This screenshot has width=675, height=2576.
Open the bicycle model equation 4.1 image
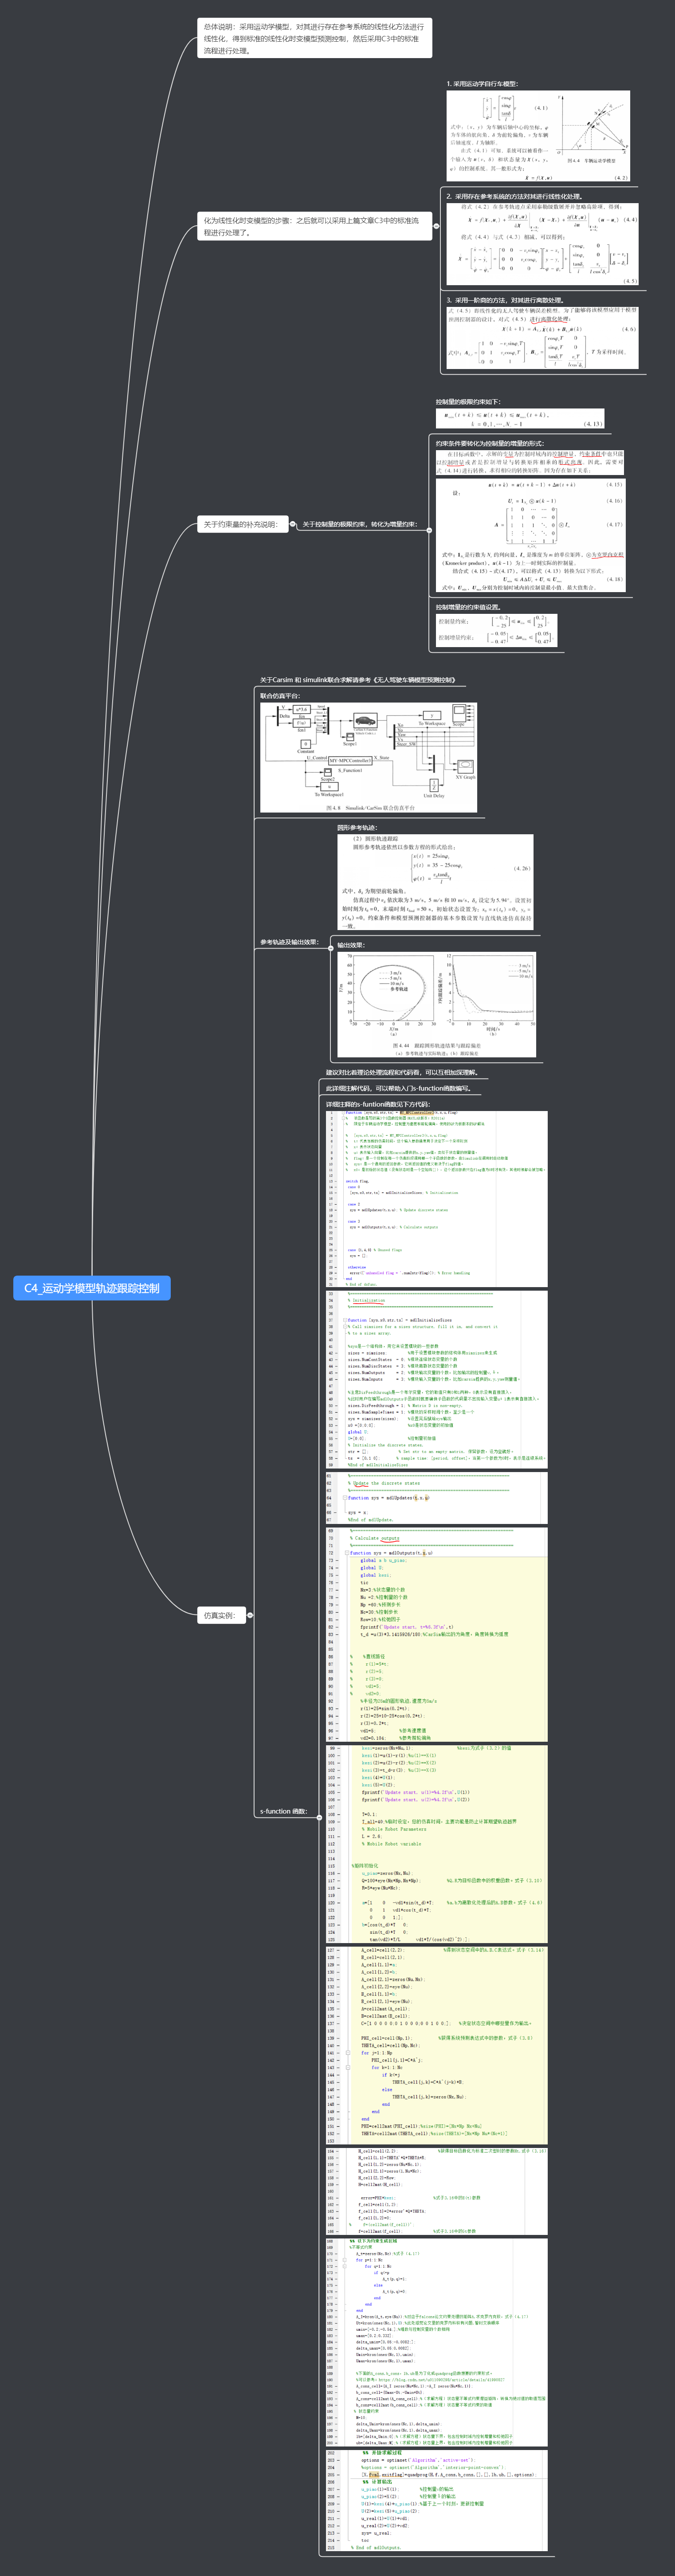click(538, 136)
